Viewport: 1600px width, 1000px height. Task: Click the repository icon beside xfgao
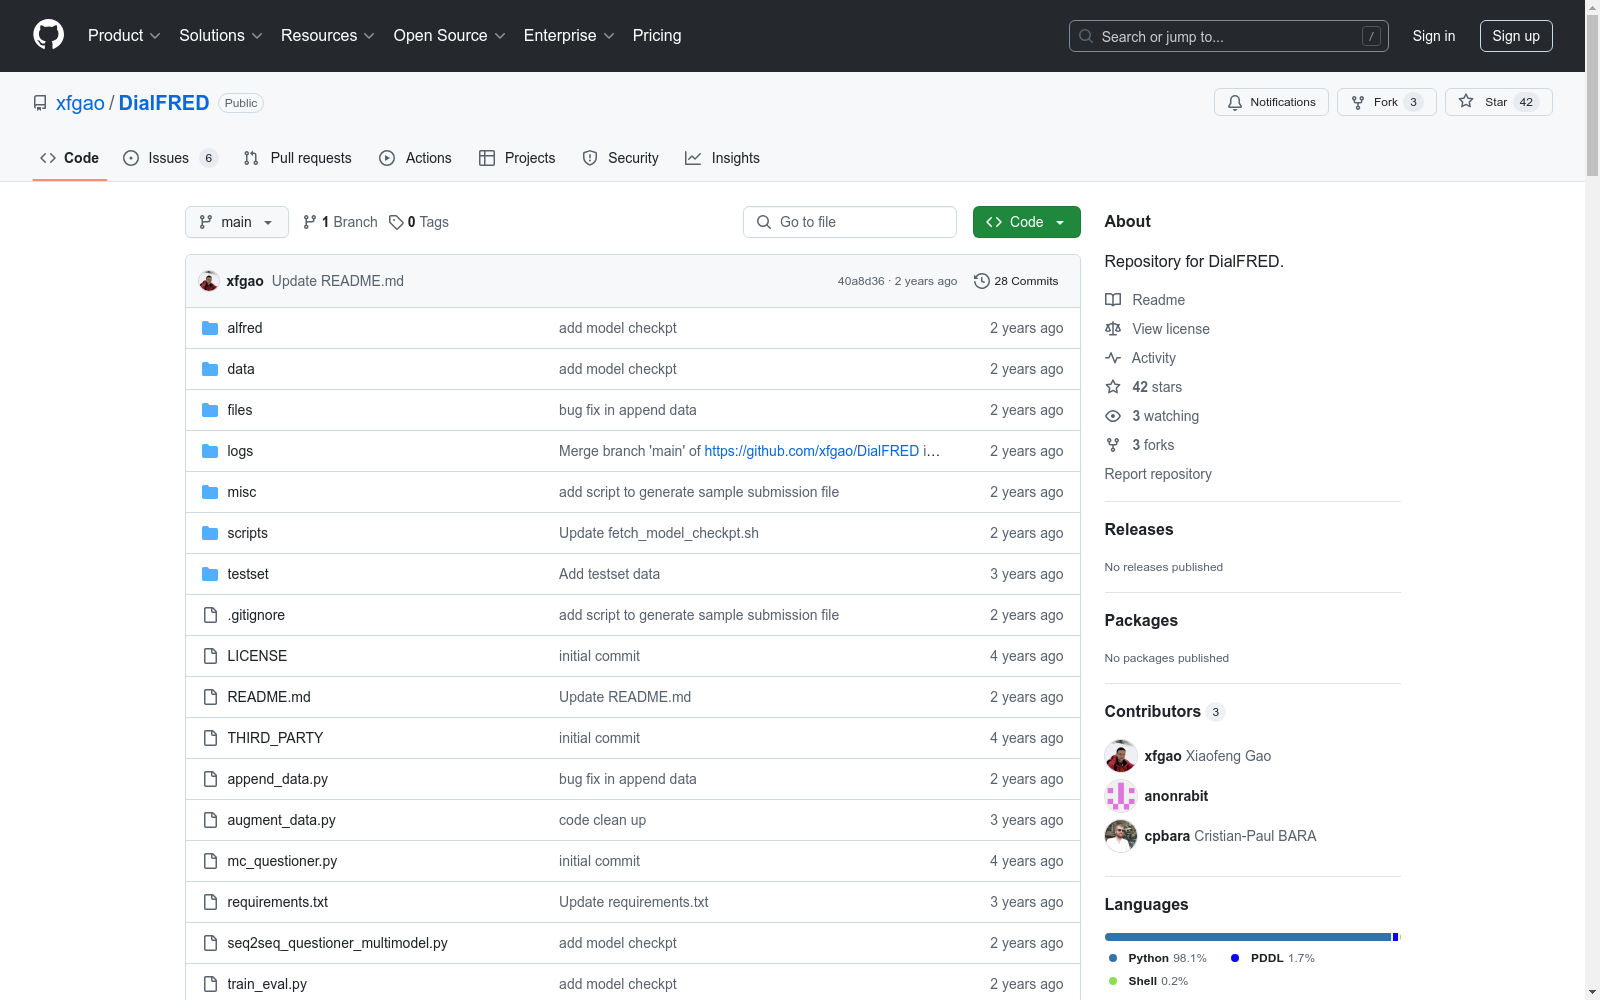click(x=40, y=103)
